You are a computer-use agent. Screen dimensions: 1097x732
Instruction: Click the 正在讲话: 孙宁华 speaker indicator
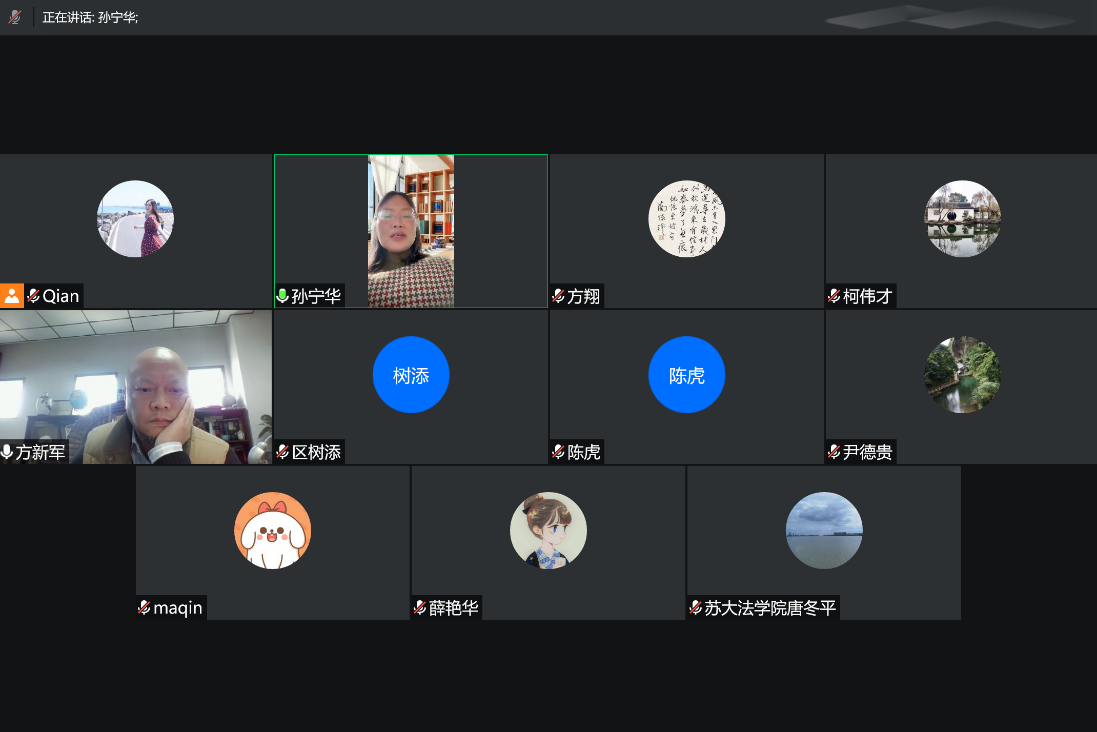click(90, 17)
